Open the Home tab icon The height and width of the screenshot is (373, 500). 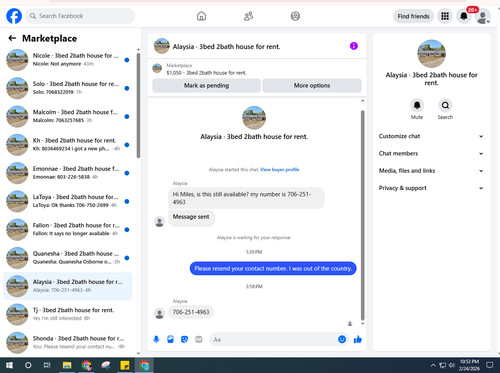[201, 16]
